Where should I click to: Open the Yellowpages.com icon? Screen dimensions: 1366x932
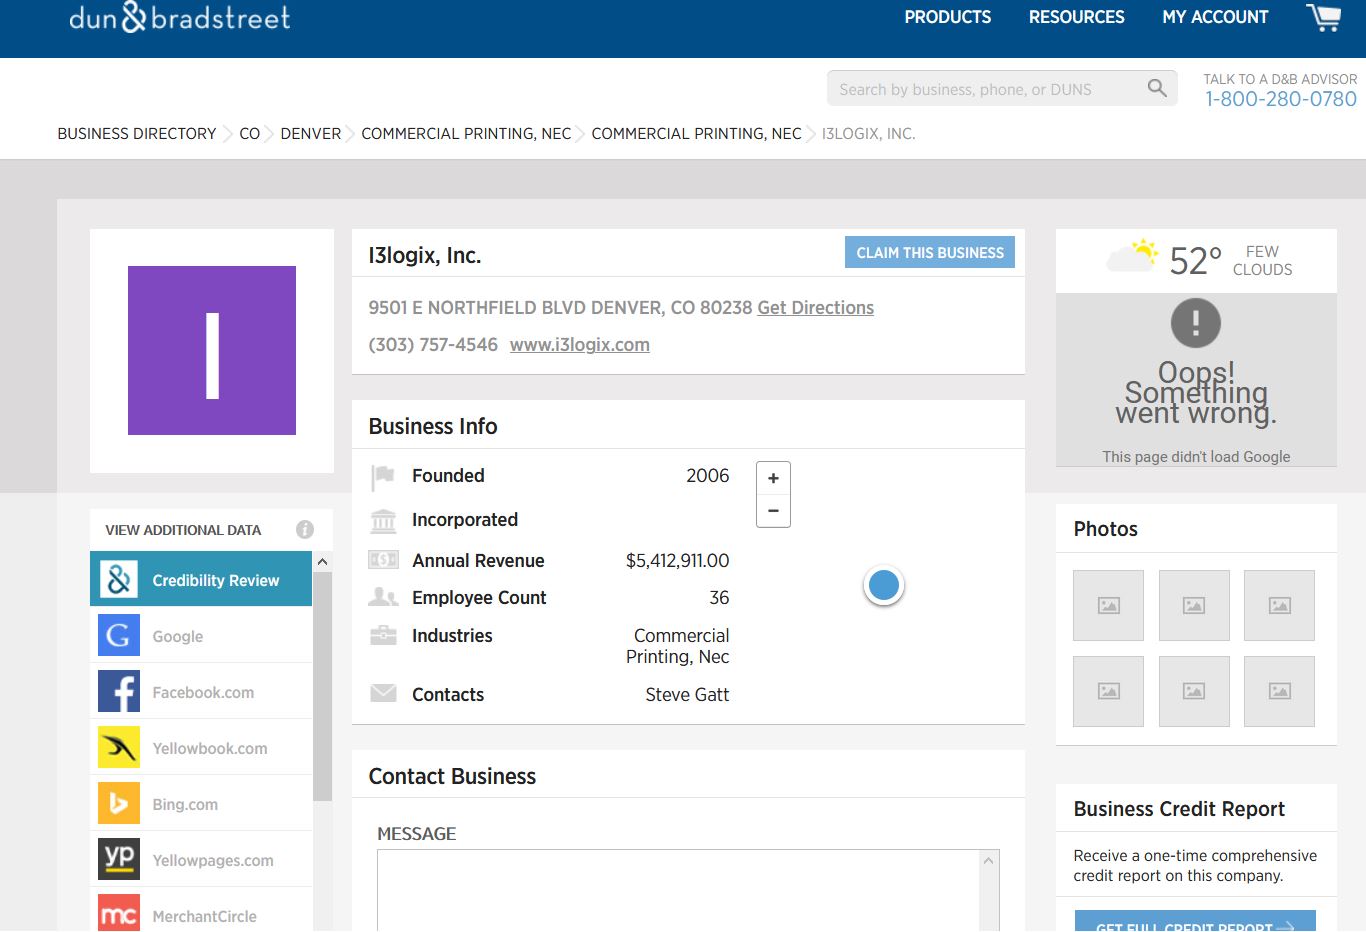pyautogui.click(x=119, y=859)
